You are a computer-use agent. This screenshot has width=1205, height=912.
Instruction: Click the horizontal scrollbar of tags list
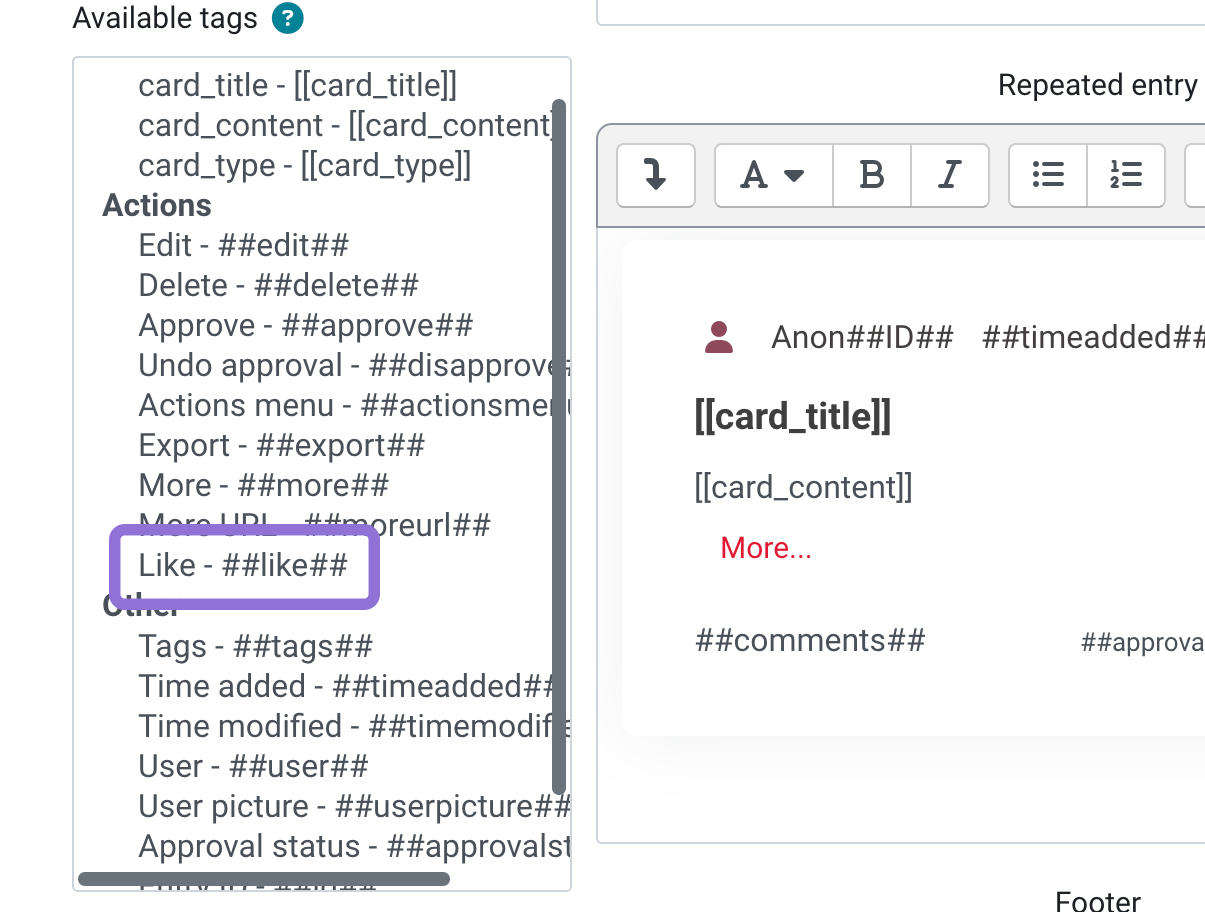(x=264, y=879)
